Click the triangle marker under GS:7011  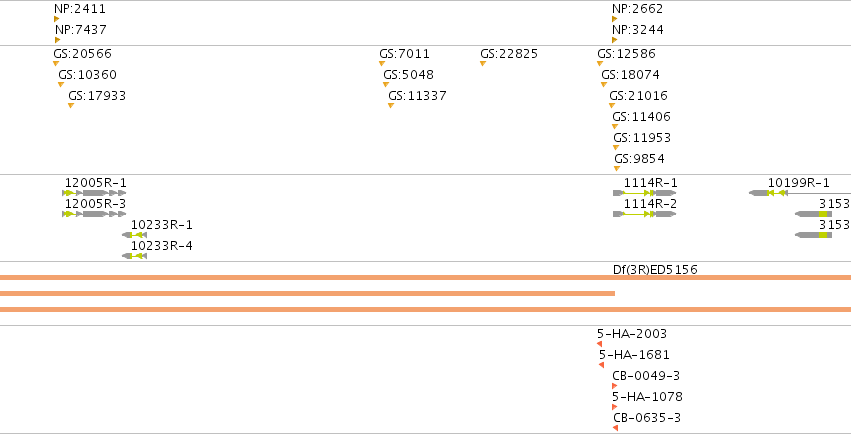pyautogui.click(x=382, y=63)
